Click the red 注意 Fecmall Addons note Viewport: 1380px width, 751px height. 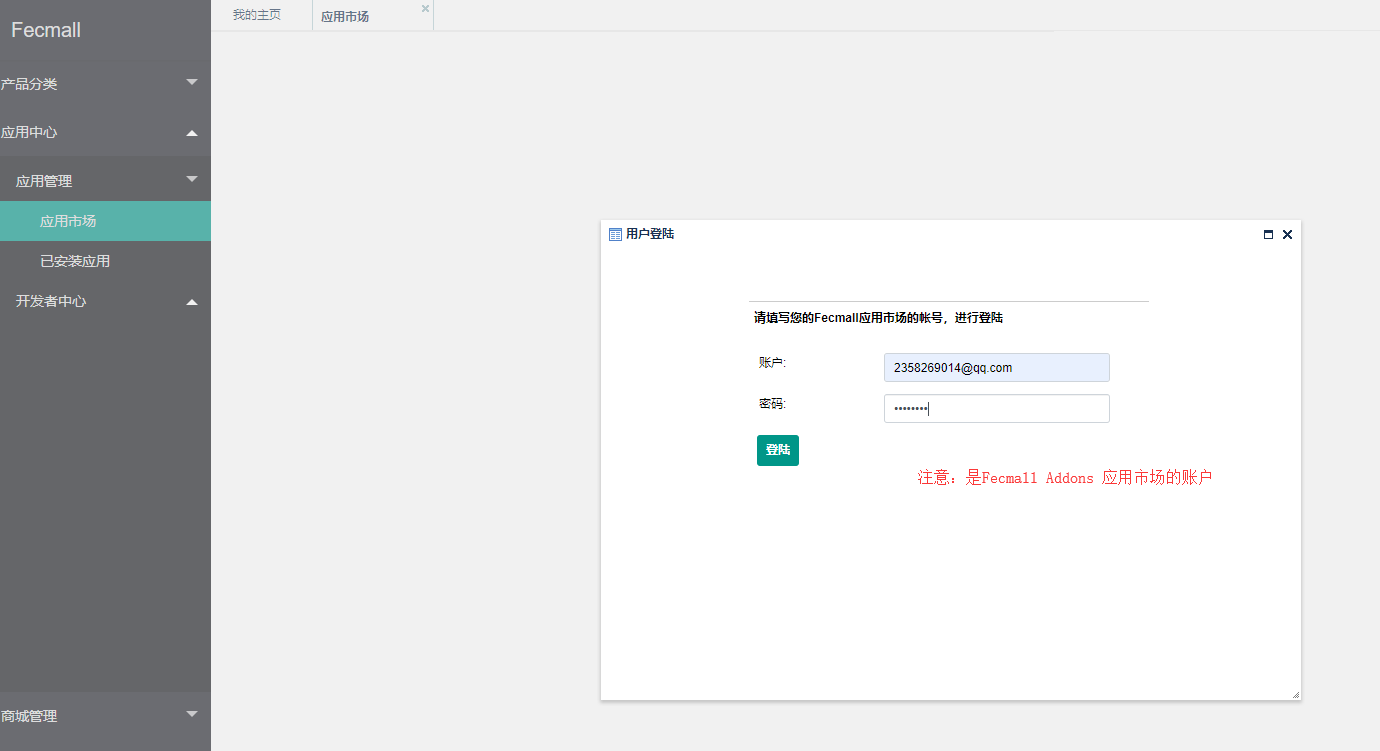coord(1065,478)
